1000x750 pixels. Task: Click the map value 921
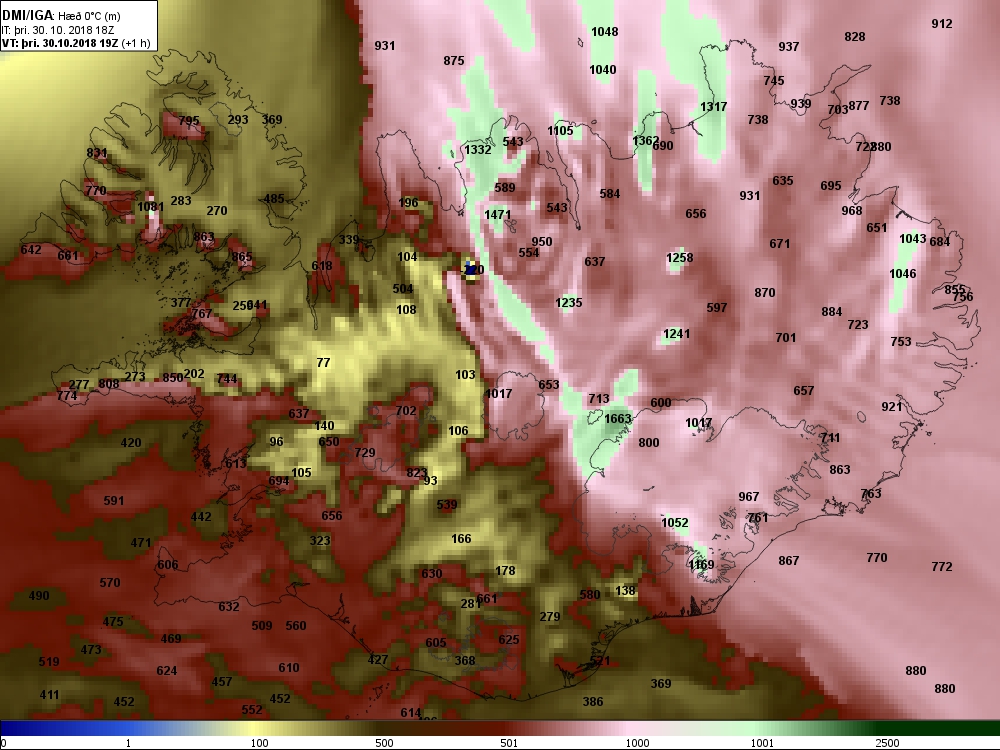tap(892, 407)
